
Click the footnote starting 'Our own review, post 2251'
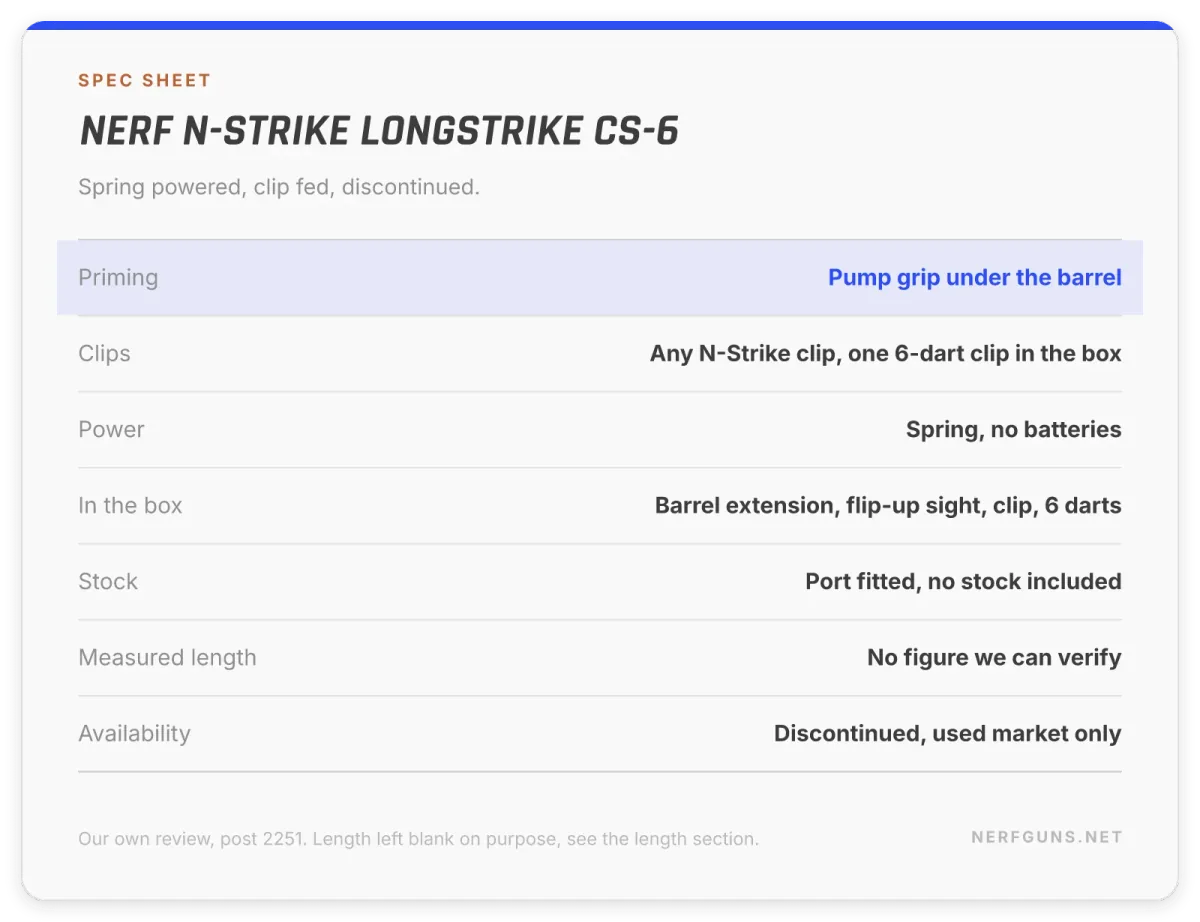418,838
